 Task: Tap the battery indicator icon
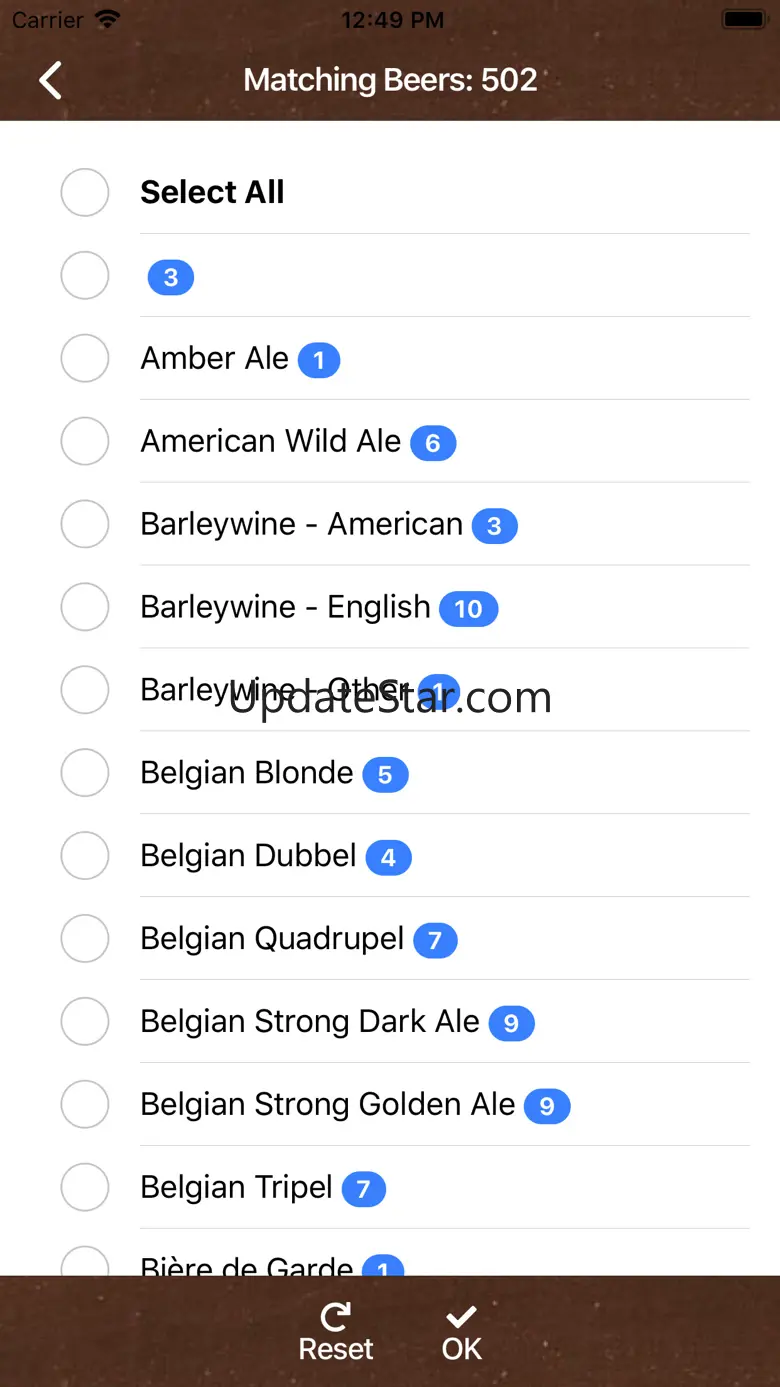(x=744, y=19)
